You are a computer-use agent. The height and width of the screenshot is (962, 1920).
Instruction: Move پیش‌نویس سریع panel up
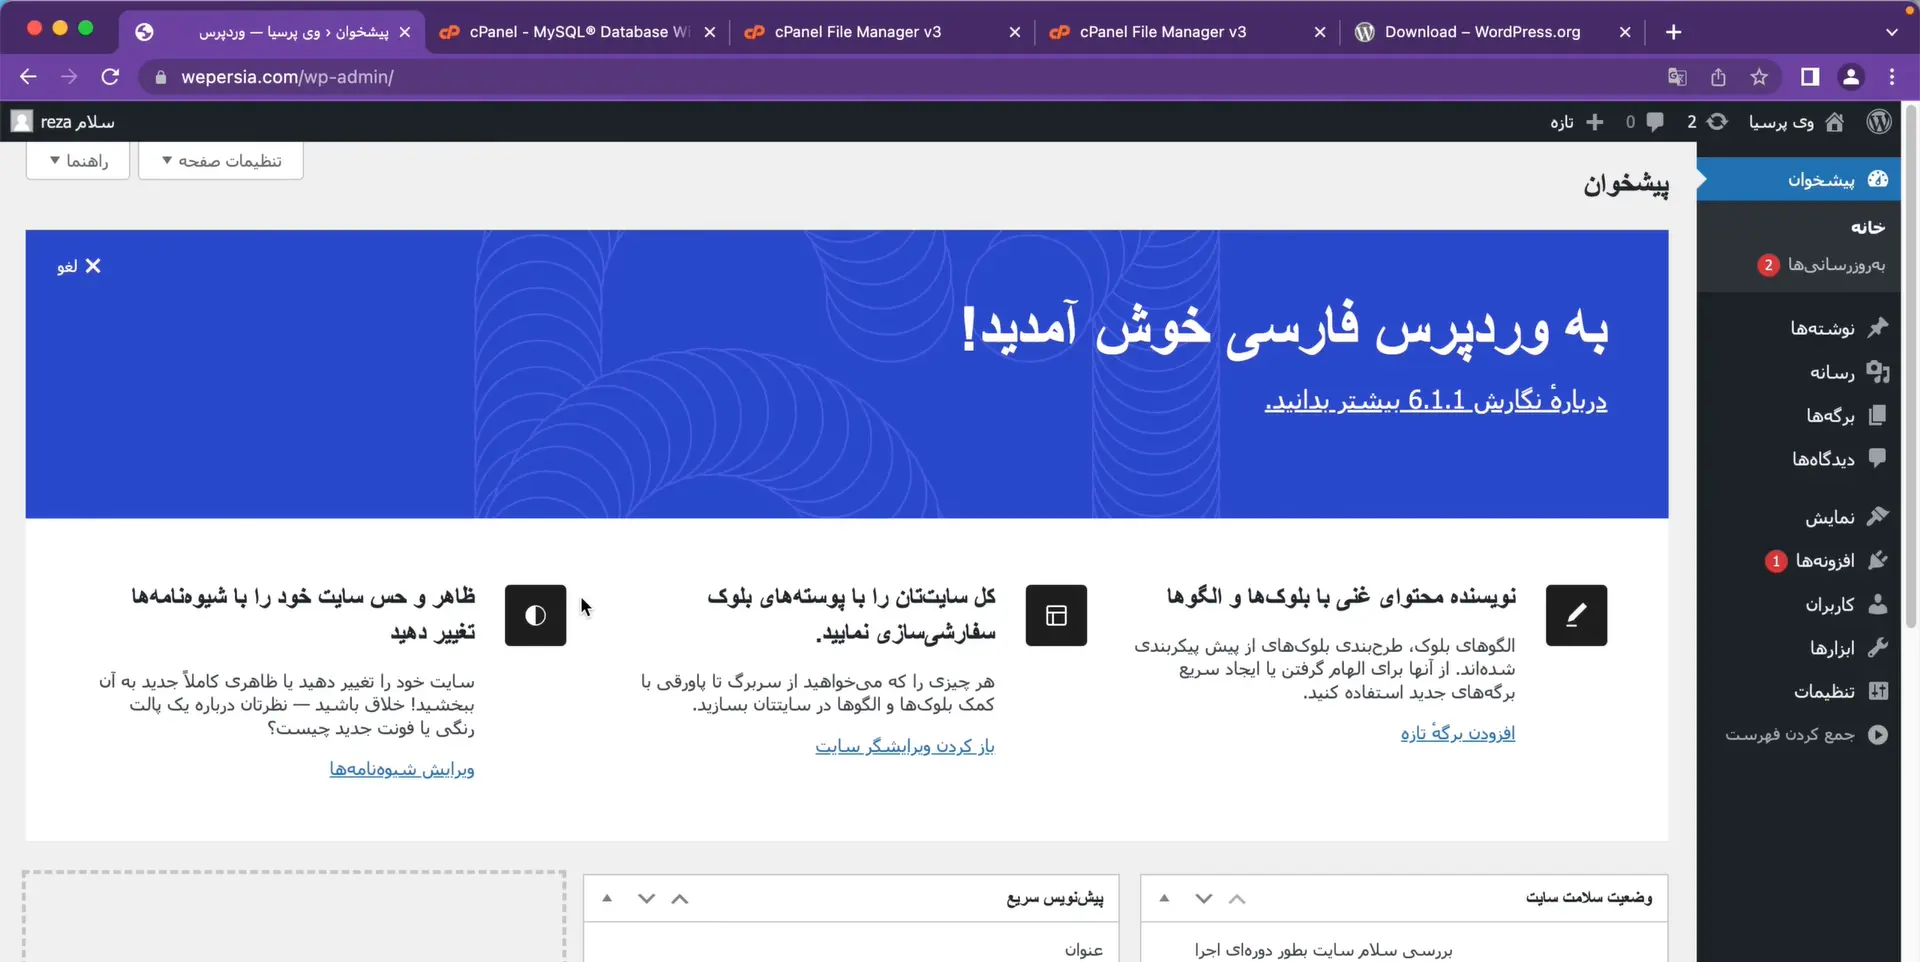(680, 898)
